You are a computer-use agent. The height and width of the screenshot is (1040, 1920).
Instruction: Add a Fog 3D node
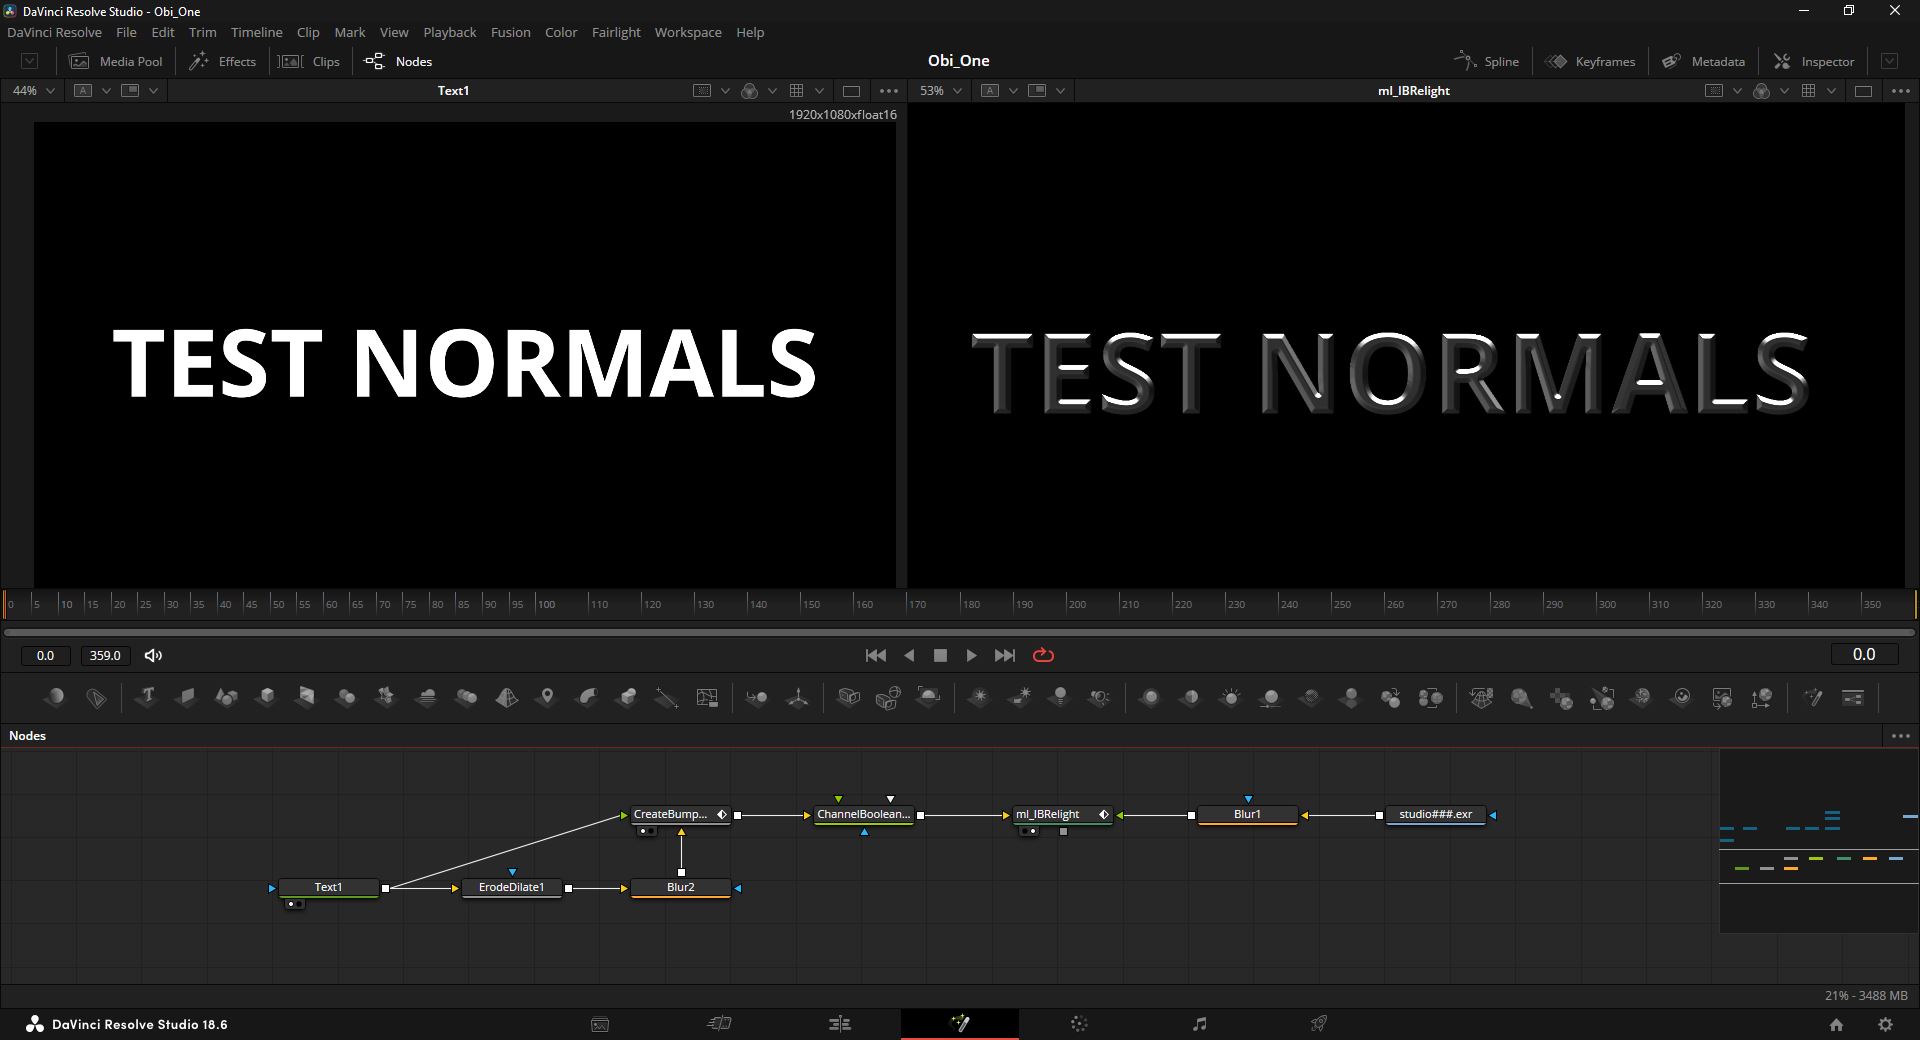click(x=426, y=697)
